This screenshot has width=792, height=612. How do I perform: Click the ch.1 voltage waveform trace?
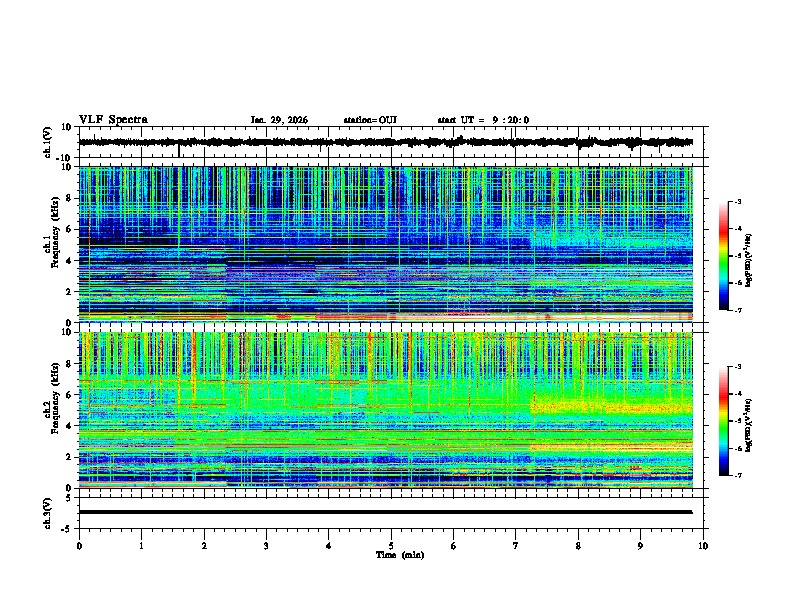click(385, 142)
